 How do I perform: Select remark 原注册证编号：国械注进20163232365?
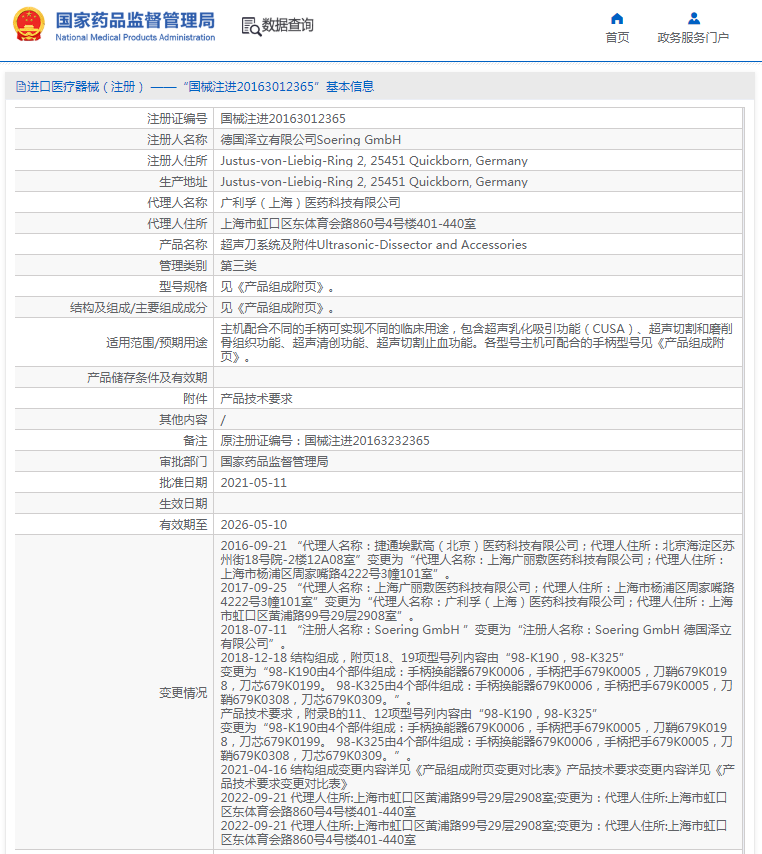tap(325, 441)
